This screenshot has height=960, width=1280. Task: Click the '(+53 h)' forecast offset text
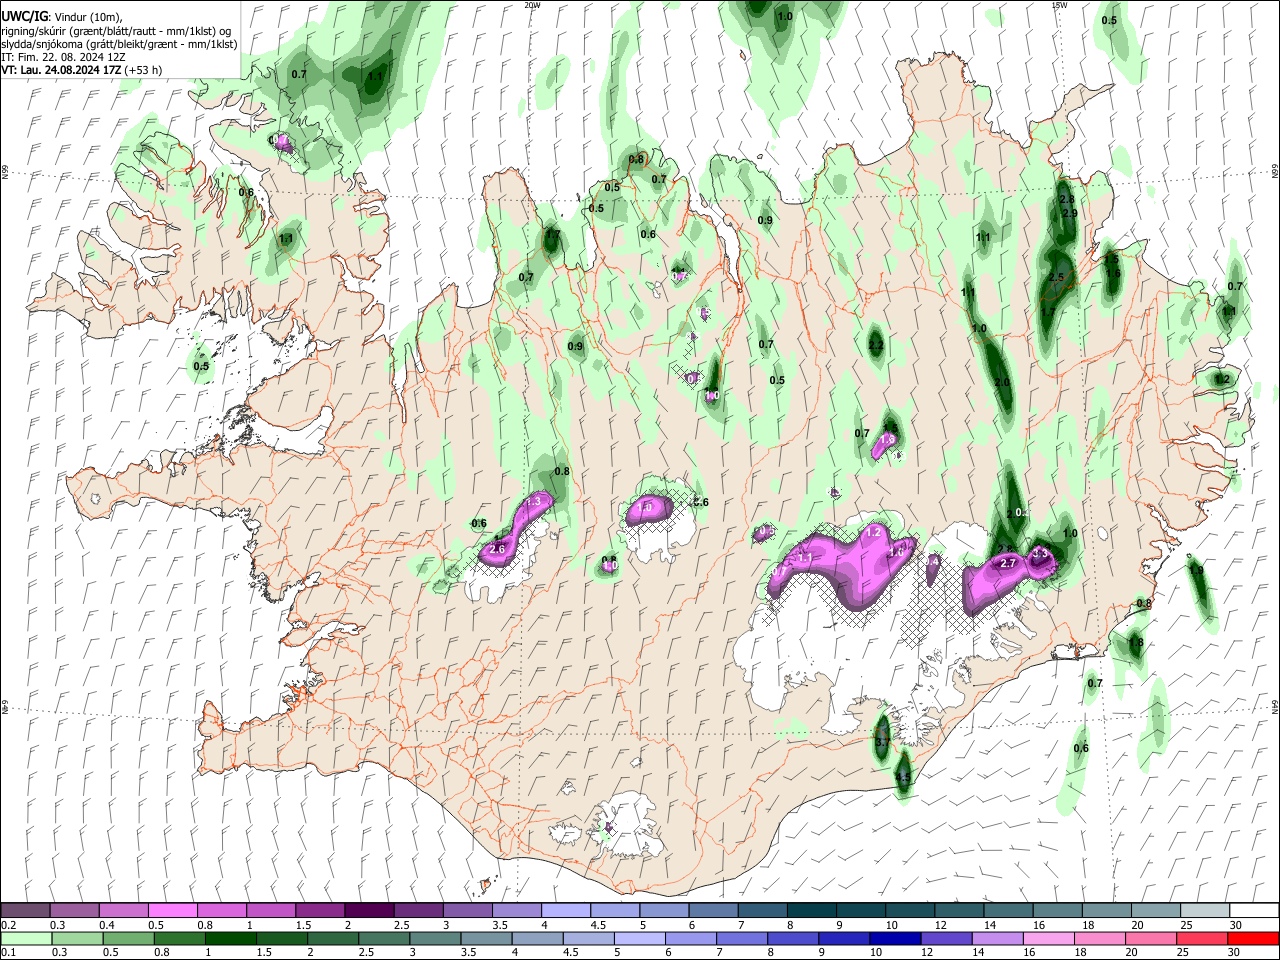(144, 70)
